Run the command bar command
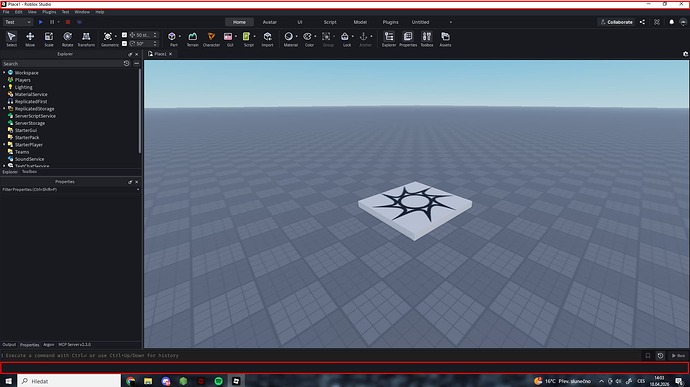 pos(678,356)
